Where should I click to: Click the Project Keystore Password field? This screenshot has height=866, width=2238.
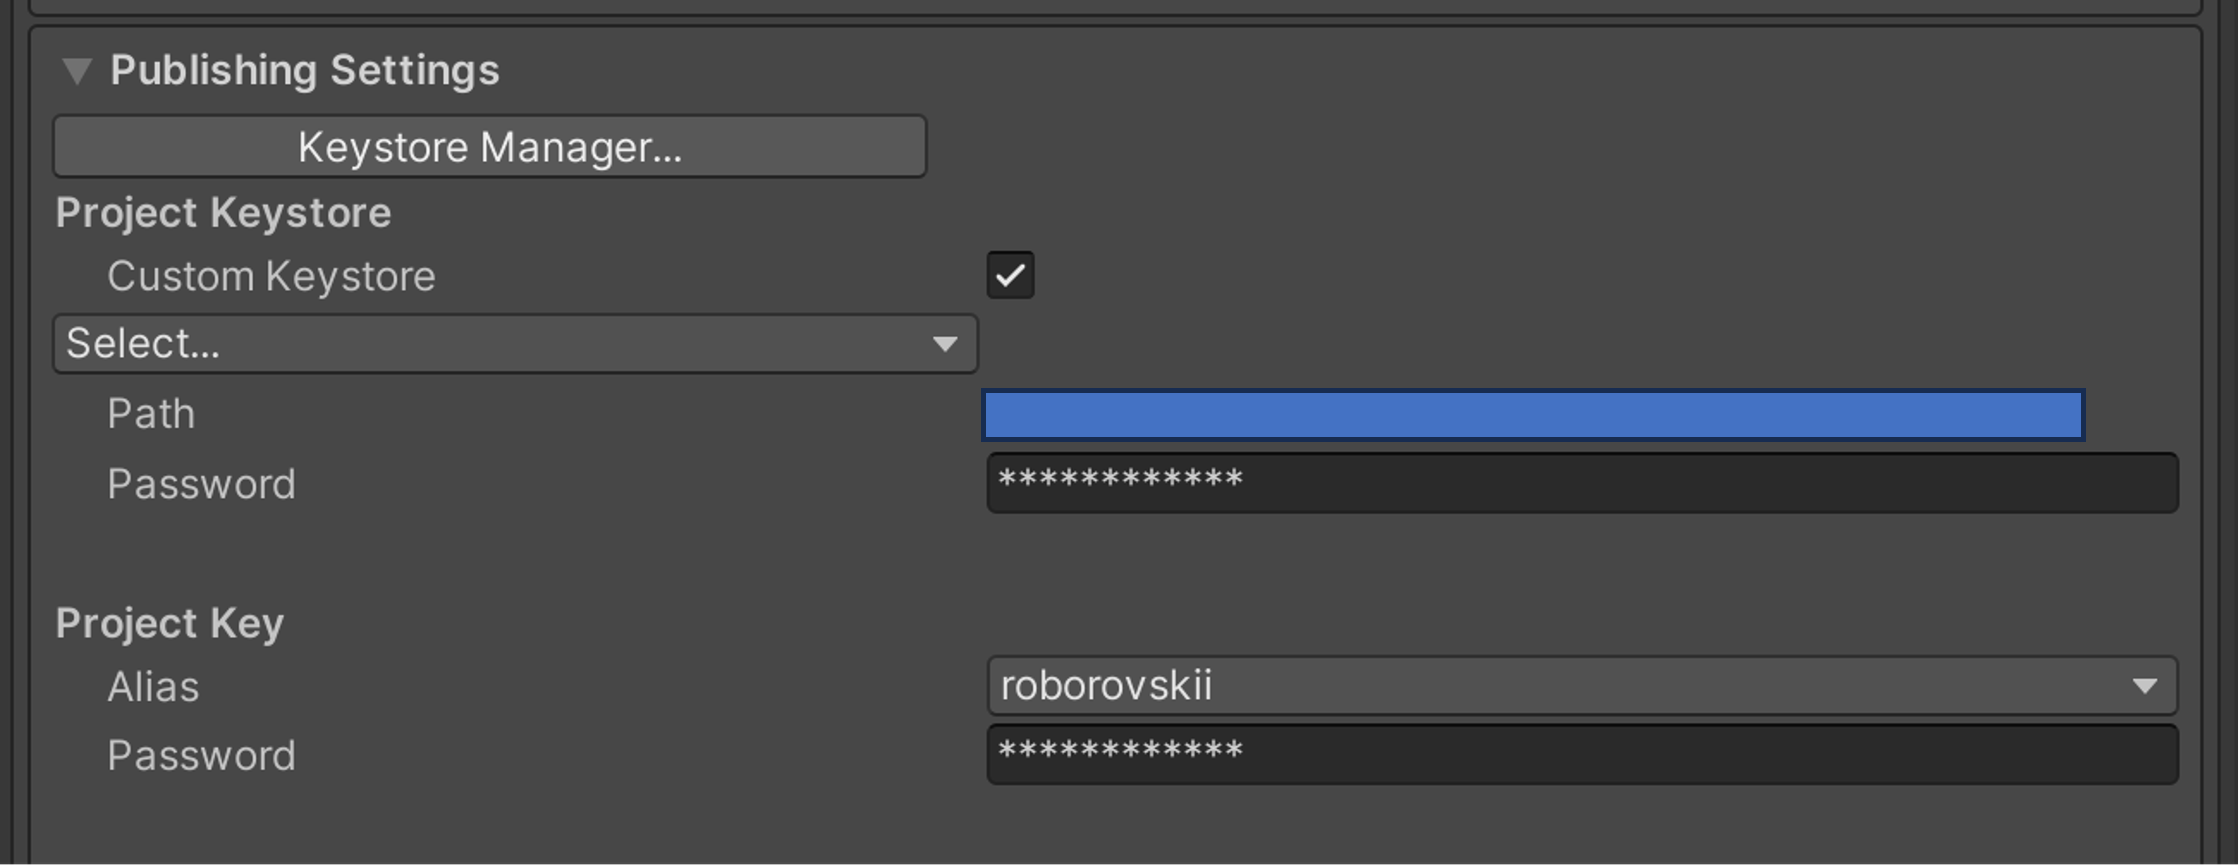1582,483
